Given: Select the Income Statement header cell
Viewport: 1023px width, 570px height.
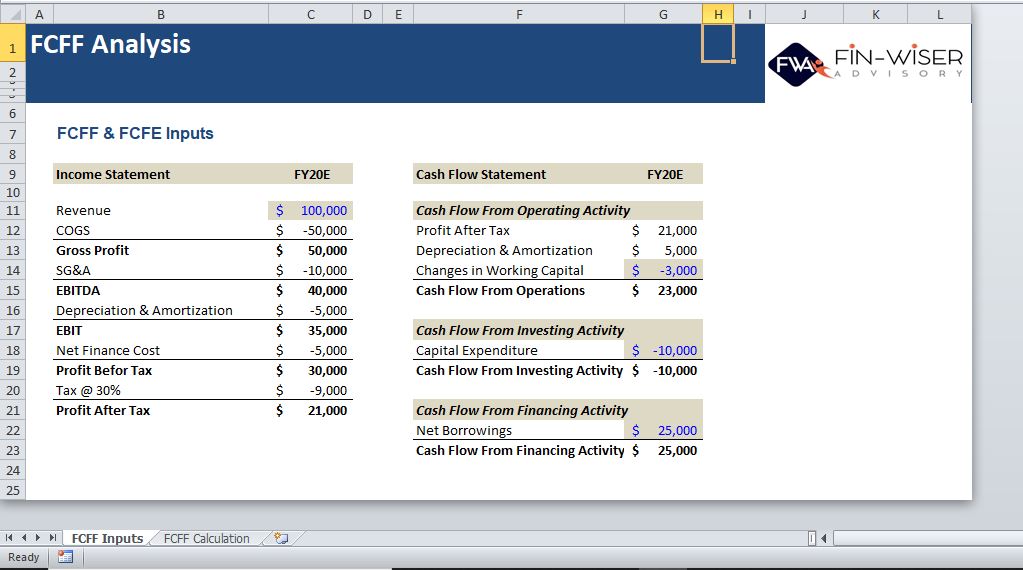Looking at the screenshot, I should pos(160,174).
